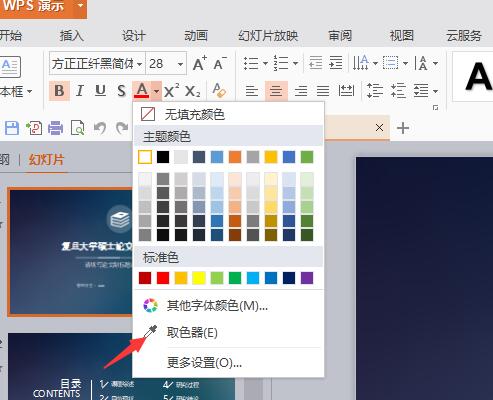Switch to the 幻灯片 panel tab
The image size is (493, 400).
pyautogui.click(x=46, y=160)
